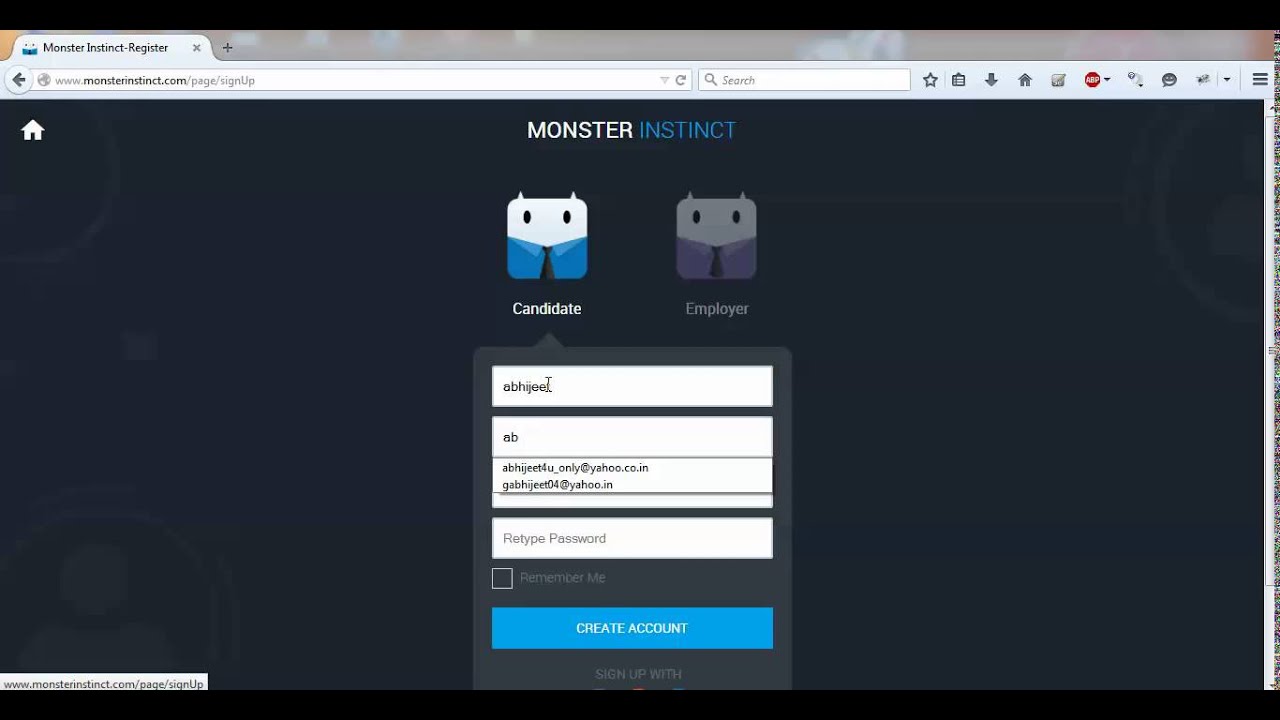Click the white home icon on the page

click(33, 130)
